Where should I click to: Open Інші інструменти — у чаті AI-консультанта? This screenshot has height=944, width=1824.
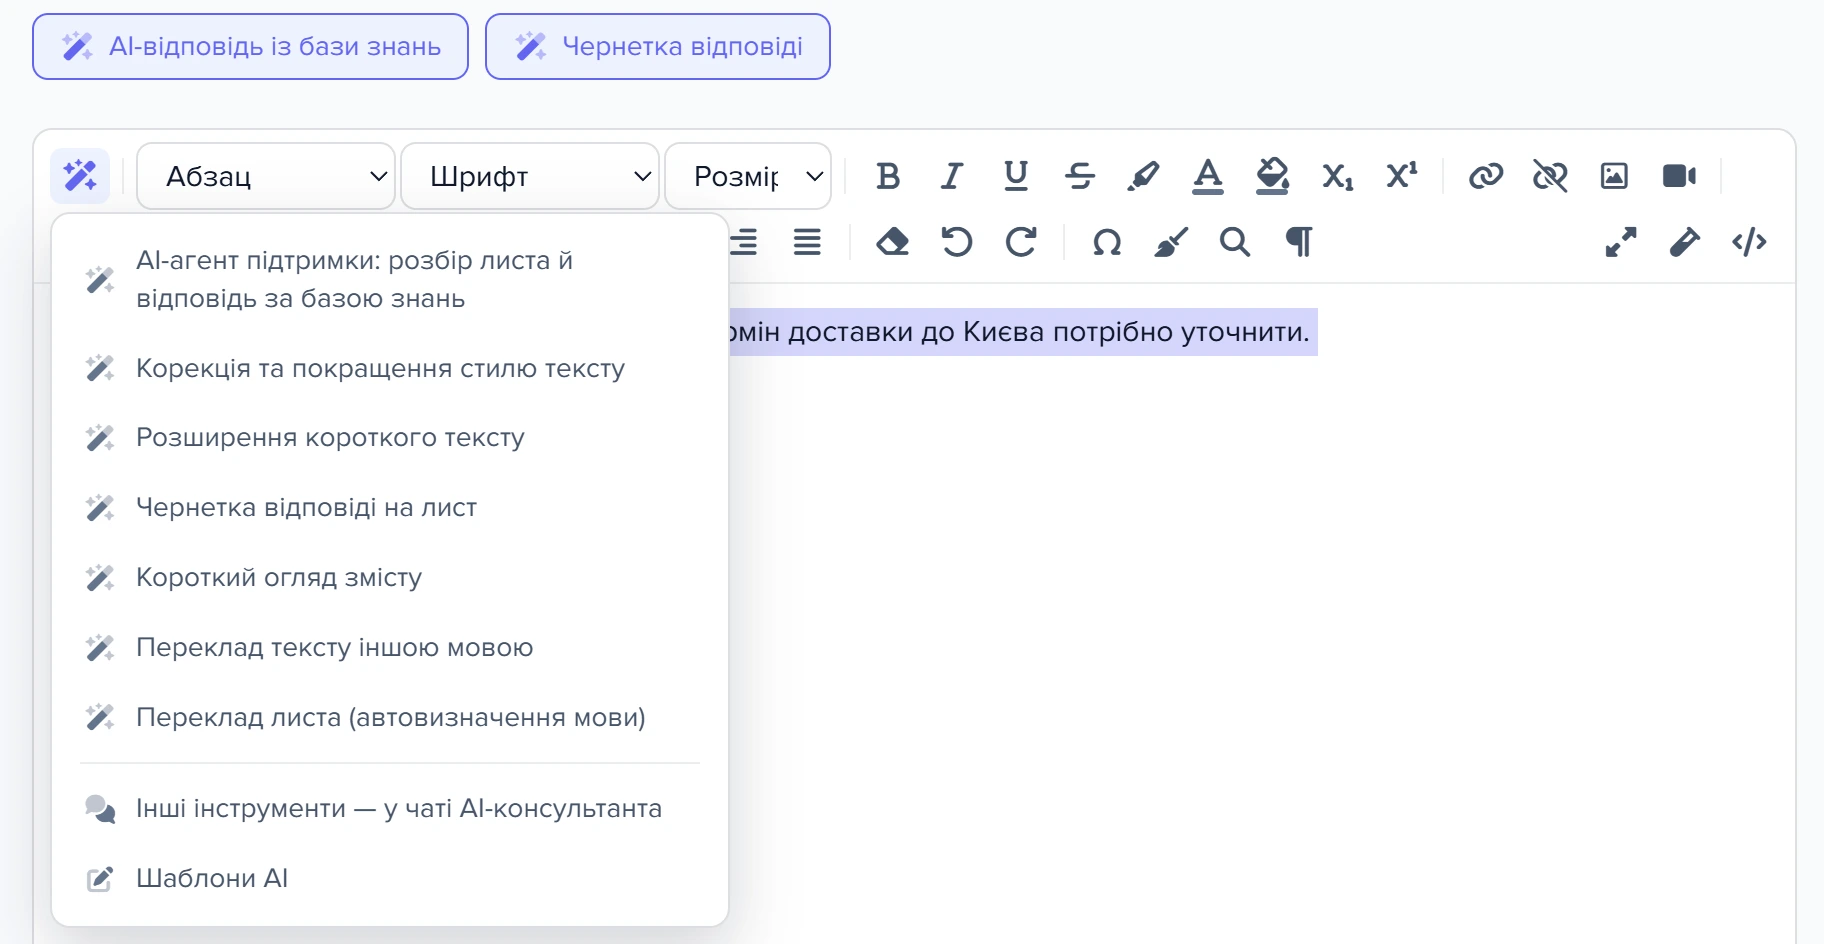pos(390,808)
